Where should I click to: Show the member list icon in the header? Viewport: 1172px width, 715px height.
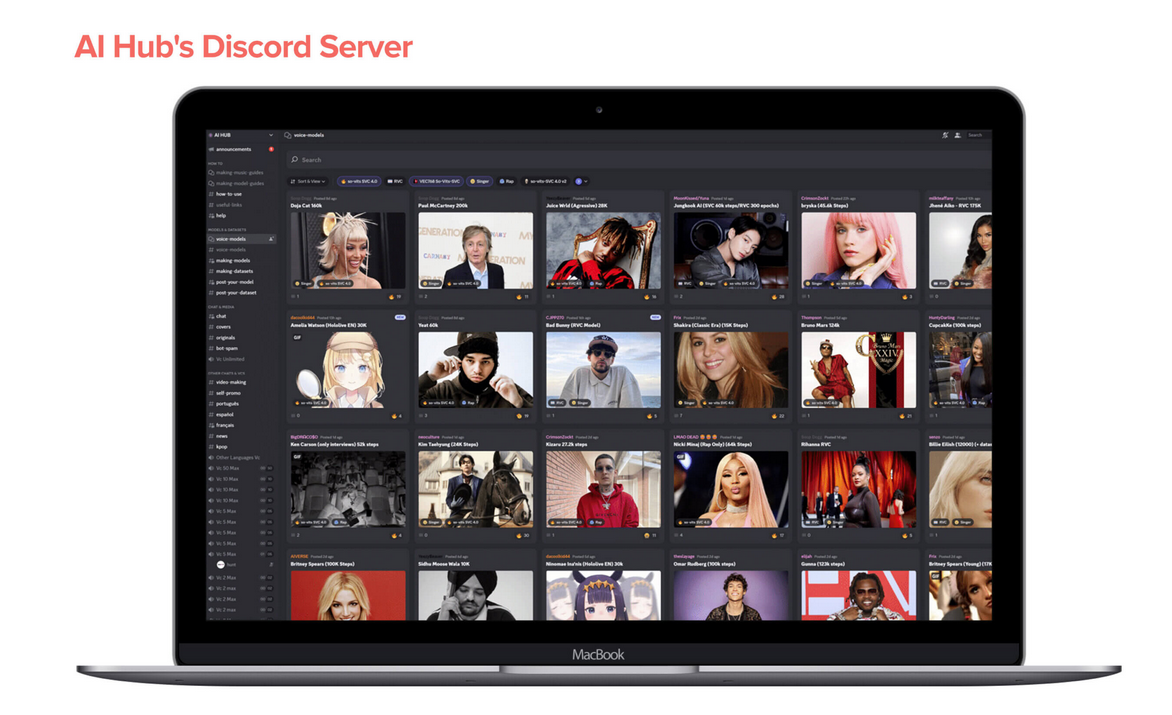pos(957,135)
